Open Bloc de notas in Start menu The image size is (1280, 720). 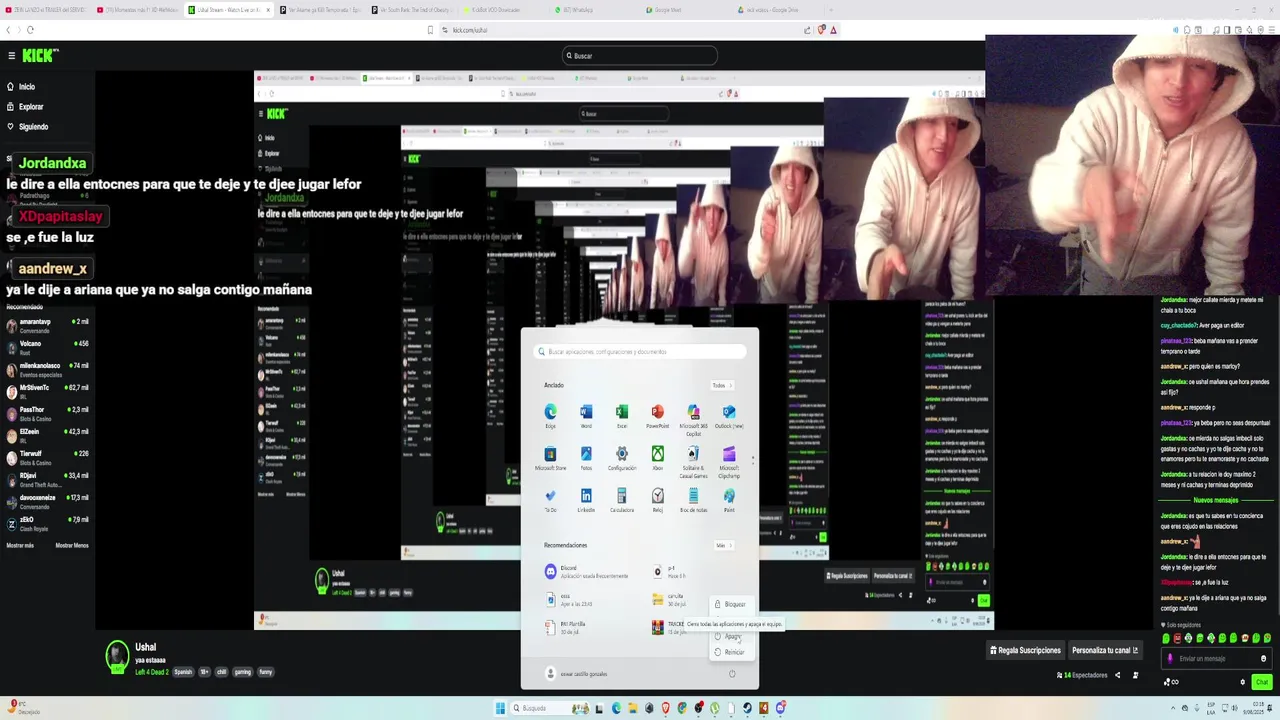(693, 500)
